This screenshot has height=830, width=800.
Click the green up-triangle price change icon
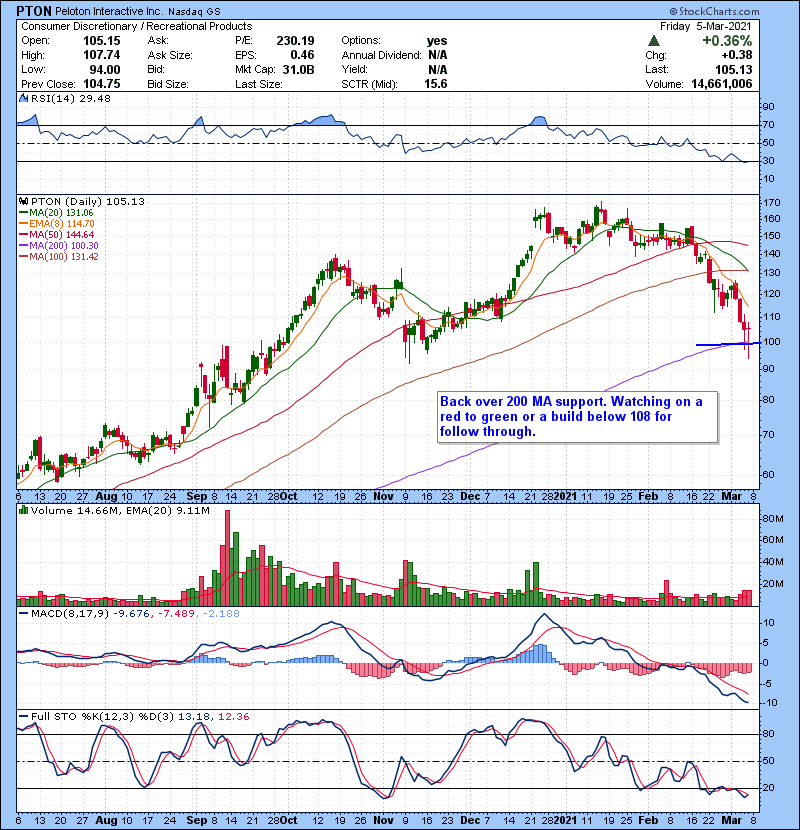(654, 40)
